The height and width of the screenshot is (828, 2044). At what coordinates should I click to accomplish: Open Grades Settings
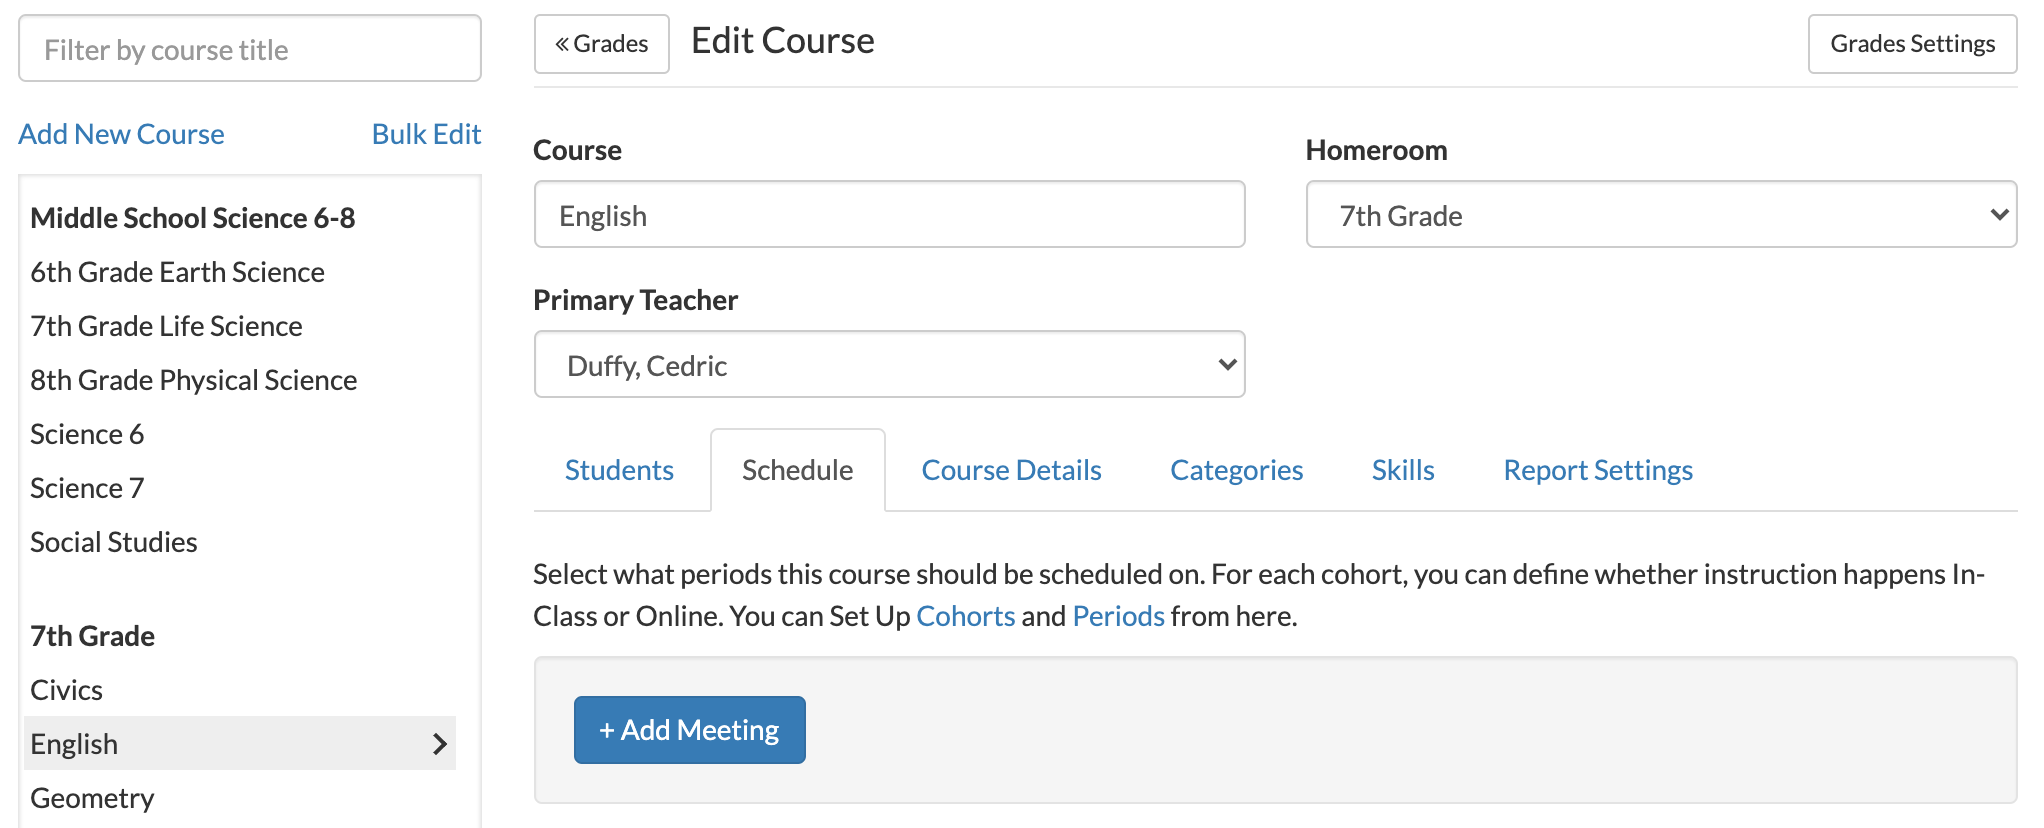point(1911,44)
